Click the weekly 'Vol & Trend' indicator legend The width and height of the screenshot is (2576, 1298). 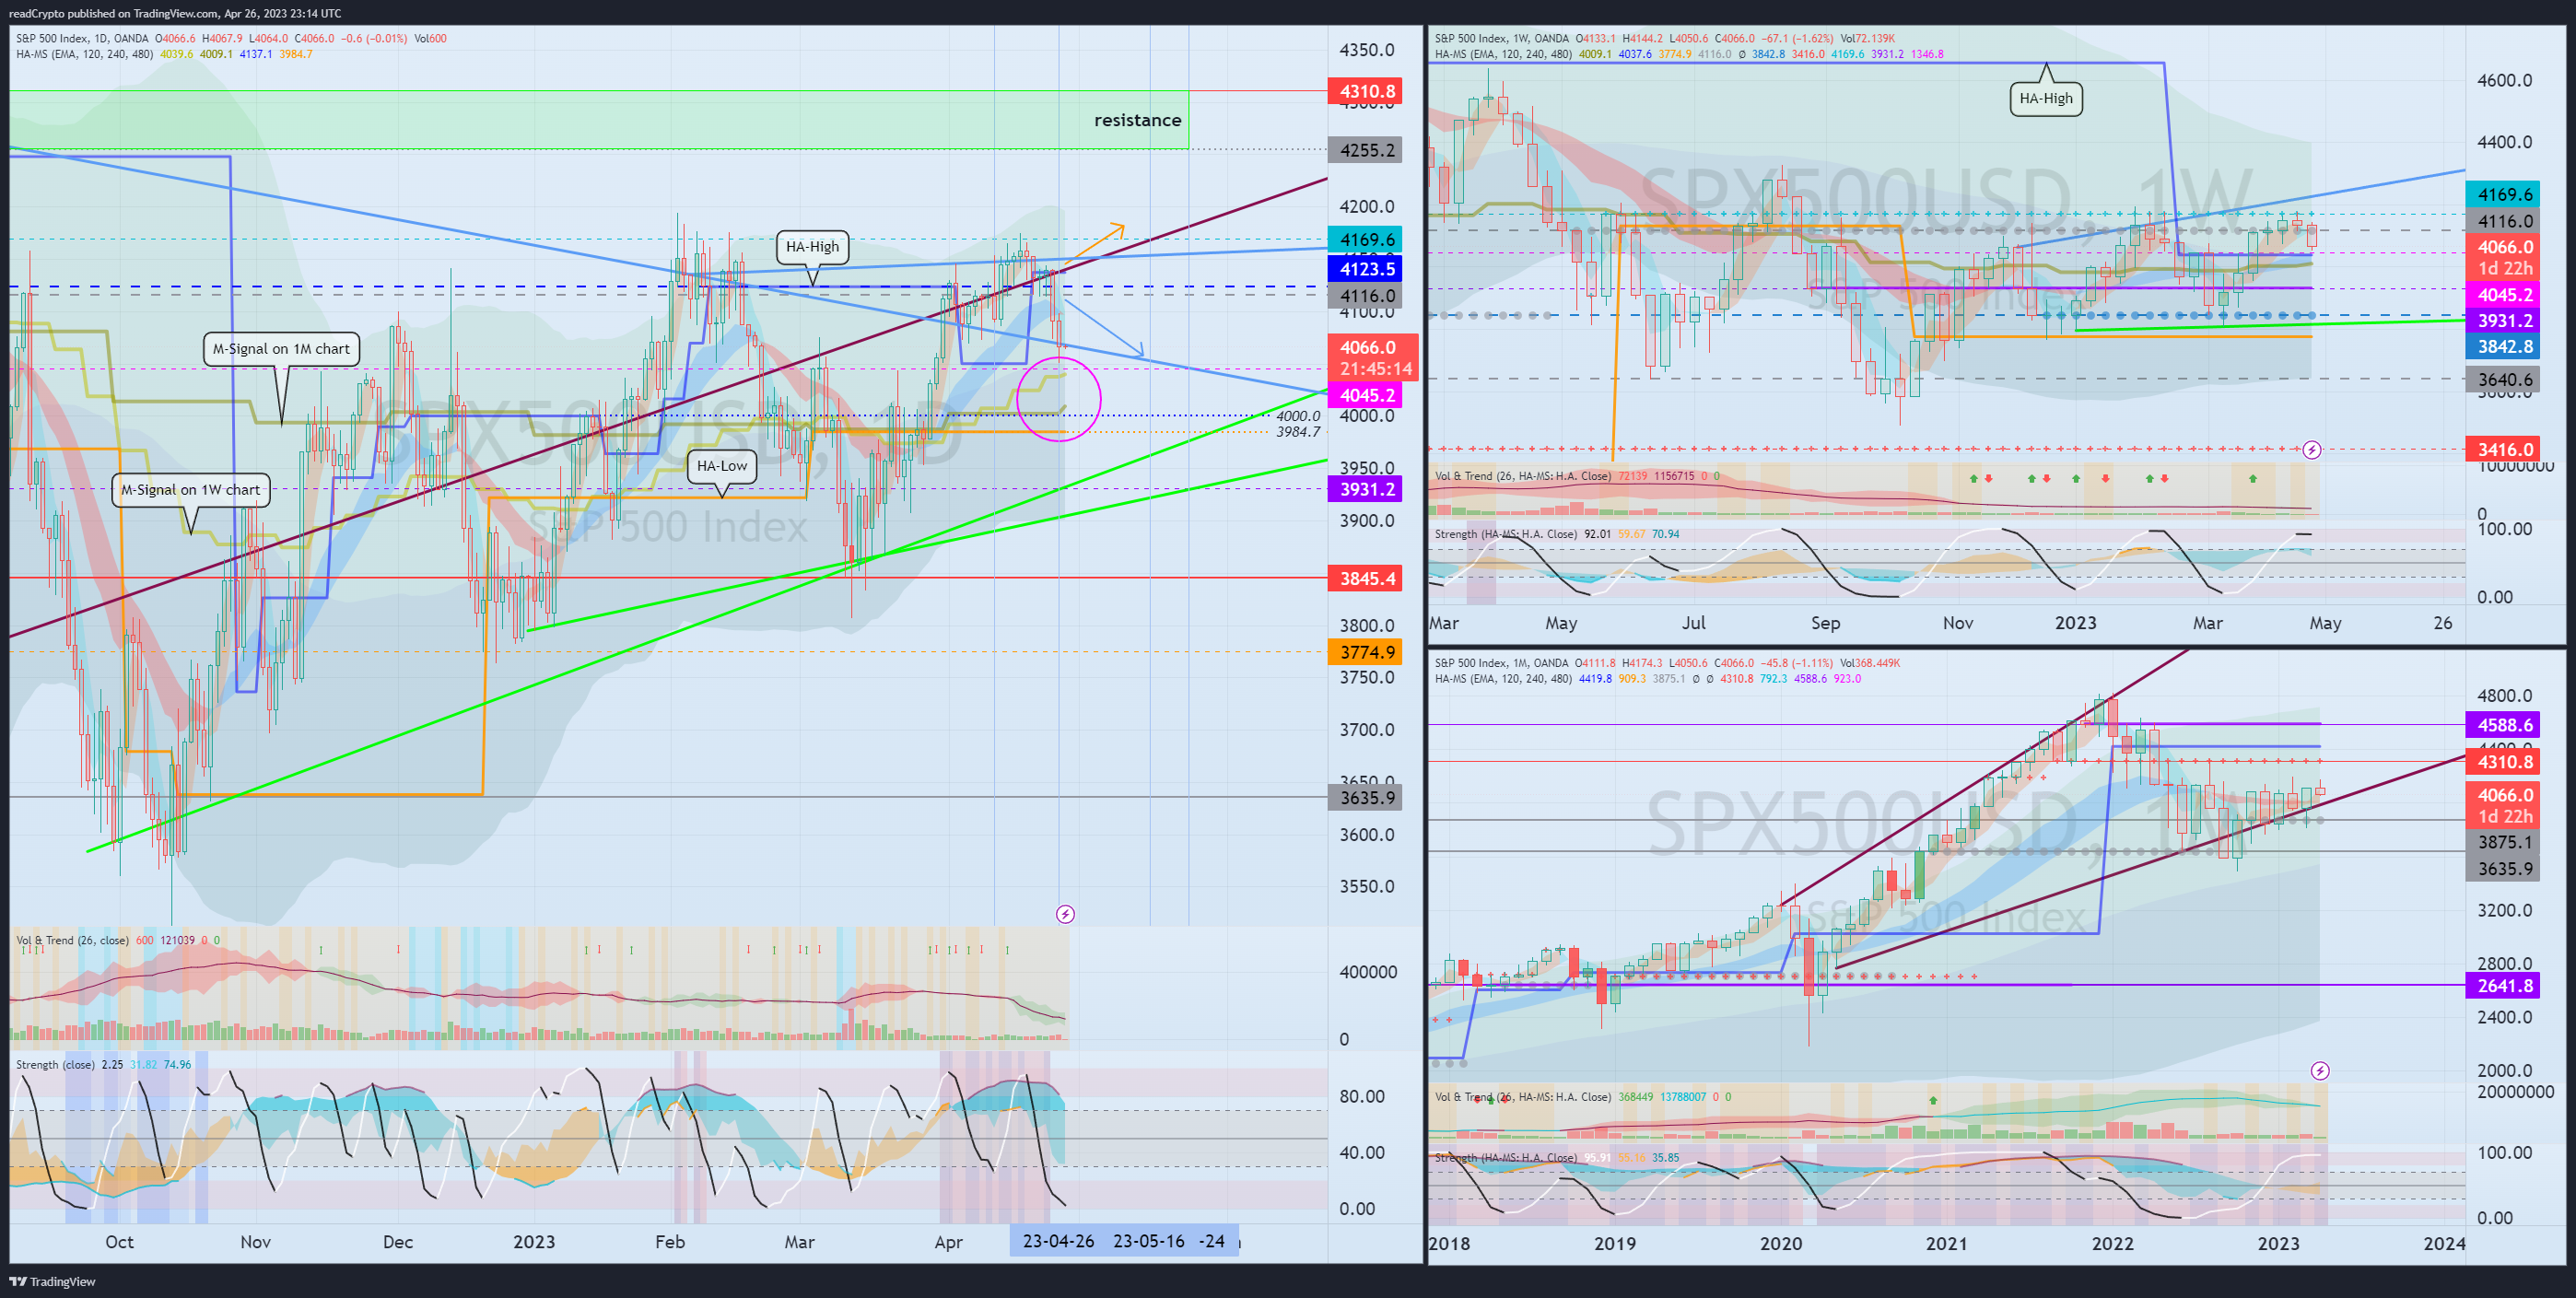click(1523, 476)
